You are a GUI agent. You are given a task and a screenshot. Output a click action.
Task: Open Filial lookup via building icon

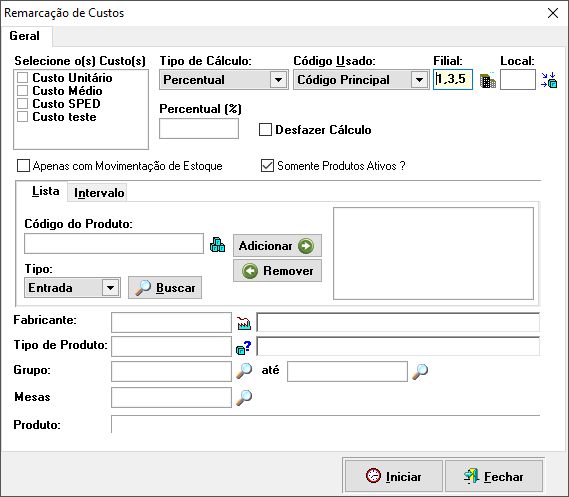point(487,80)
